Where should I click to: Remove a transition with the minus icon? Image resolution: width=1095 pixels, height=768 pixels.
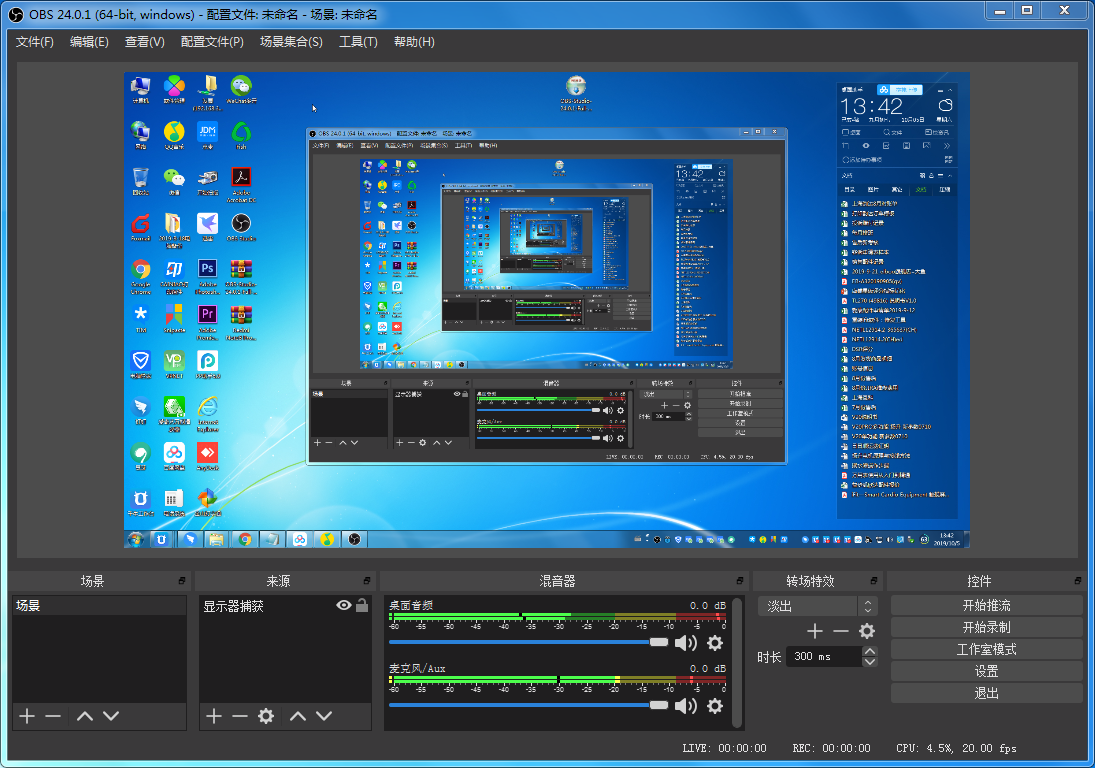click(x=839, y=631)
